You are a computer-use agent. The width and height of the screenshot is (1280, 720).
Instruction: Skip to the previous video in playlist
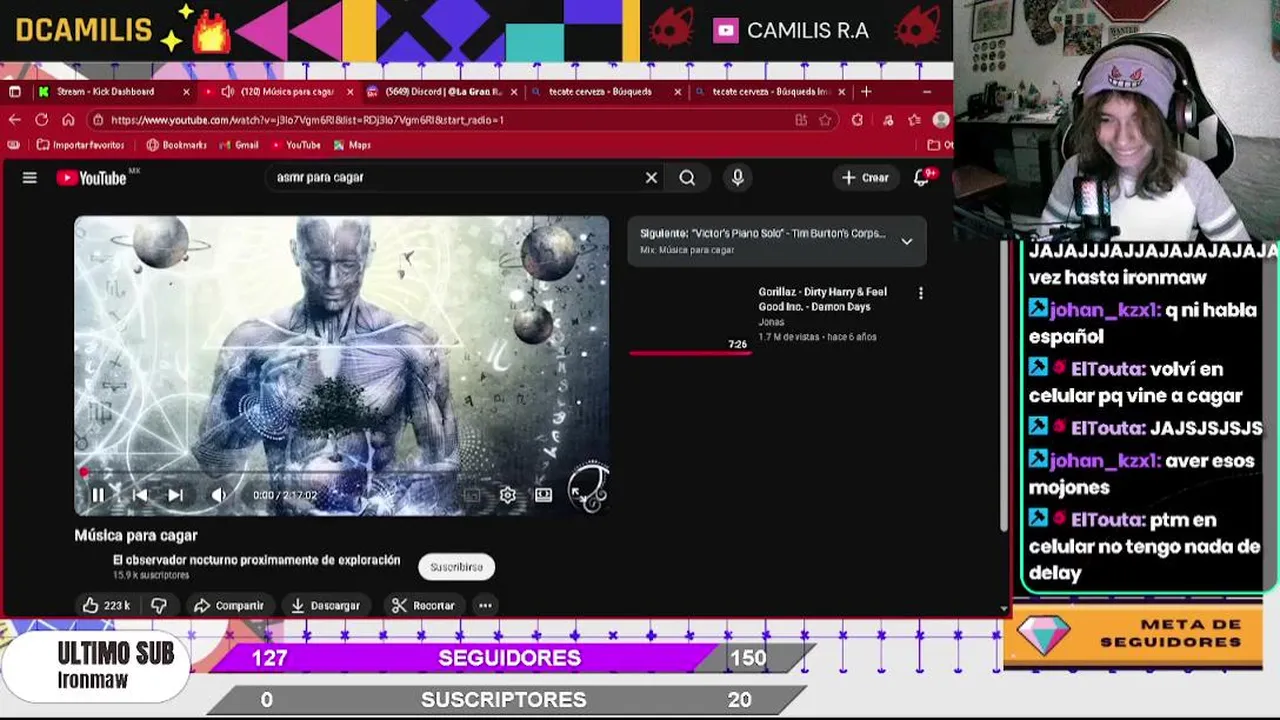(140, 495)
